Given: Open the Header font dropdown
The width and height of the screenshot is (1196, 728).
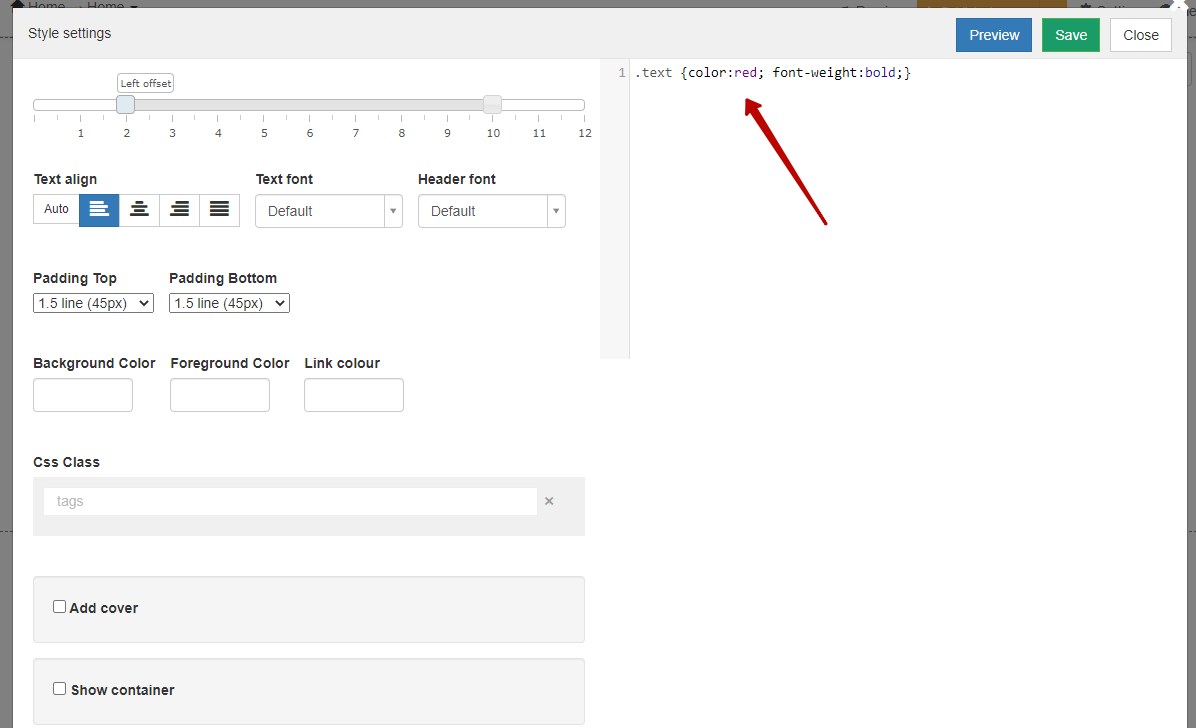Looking at the screenshot, I should 491,211.
